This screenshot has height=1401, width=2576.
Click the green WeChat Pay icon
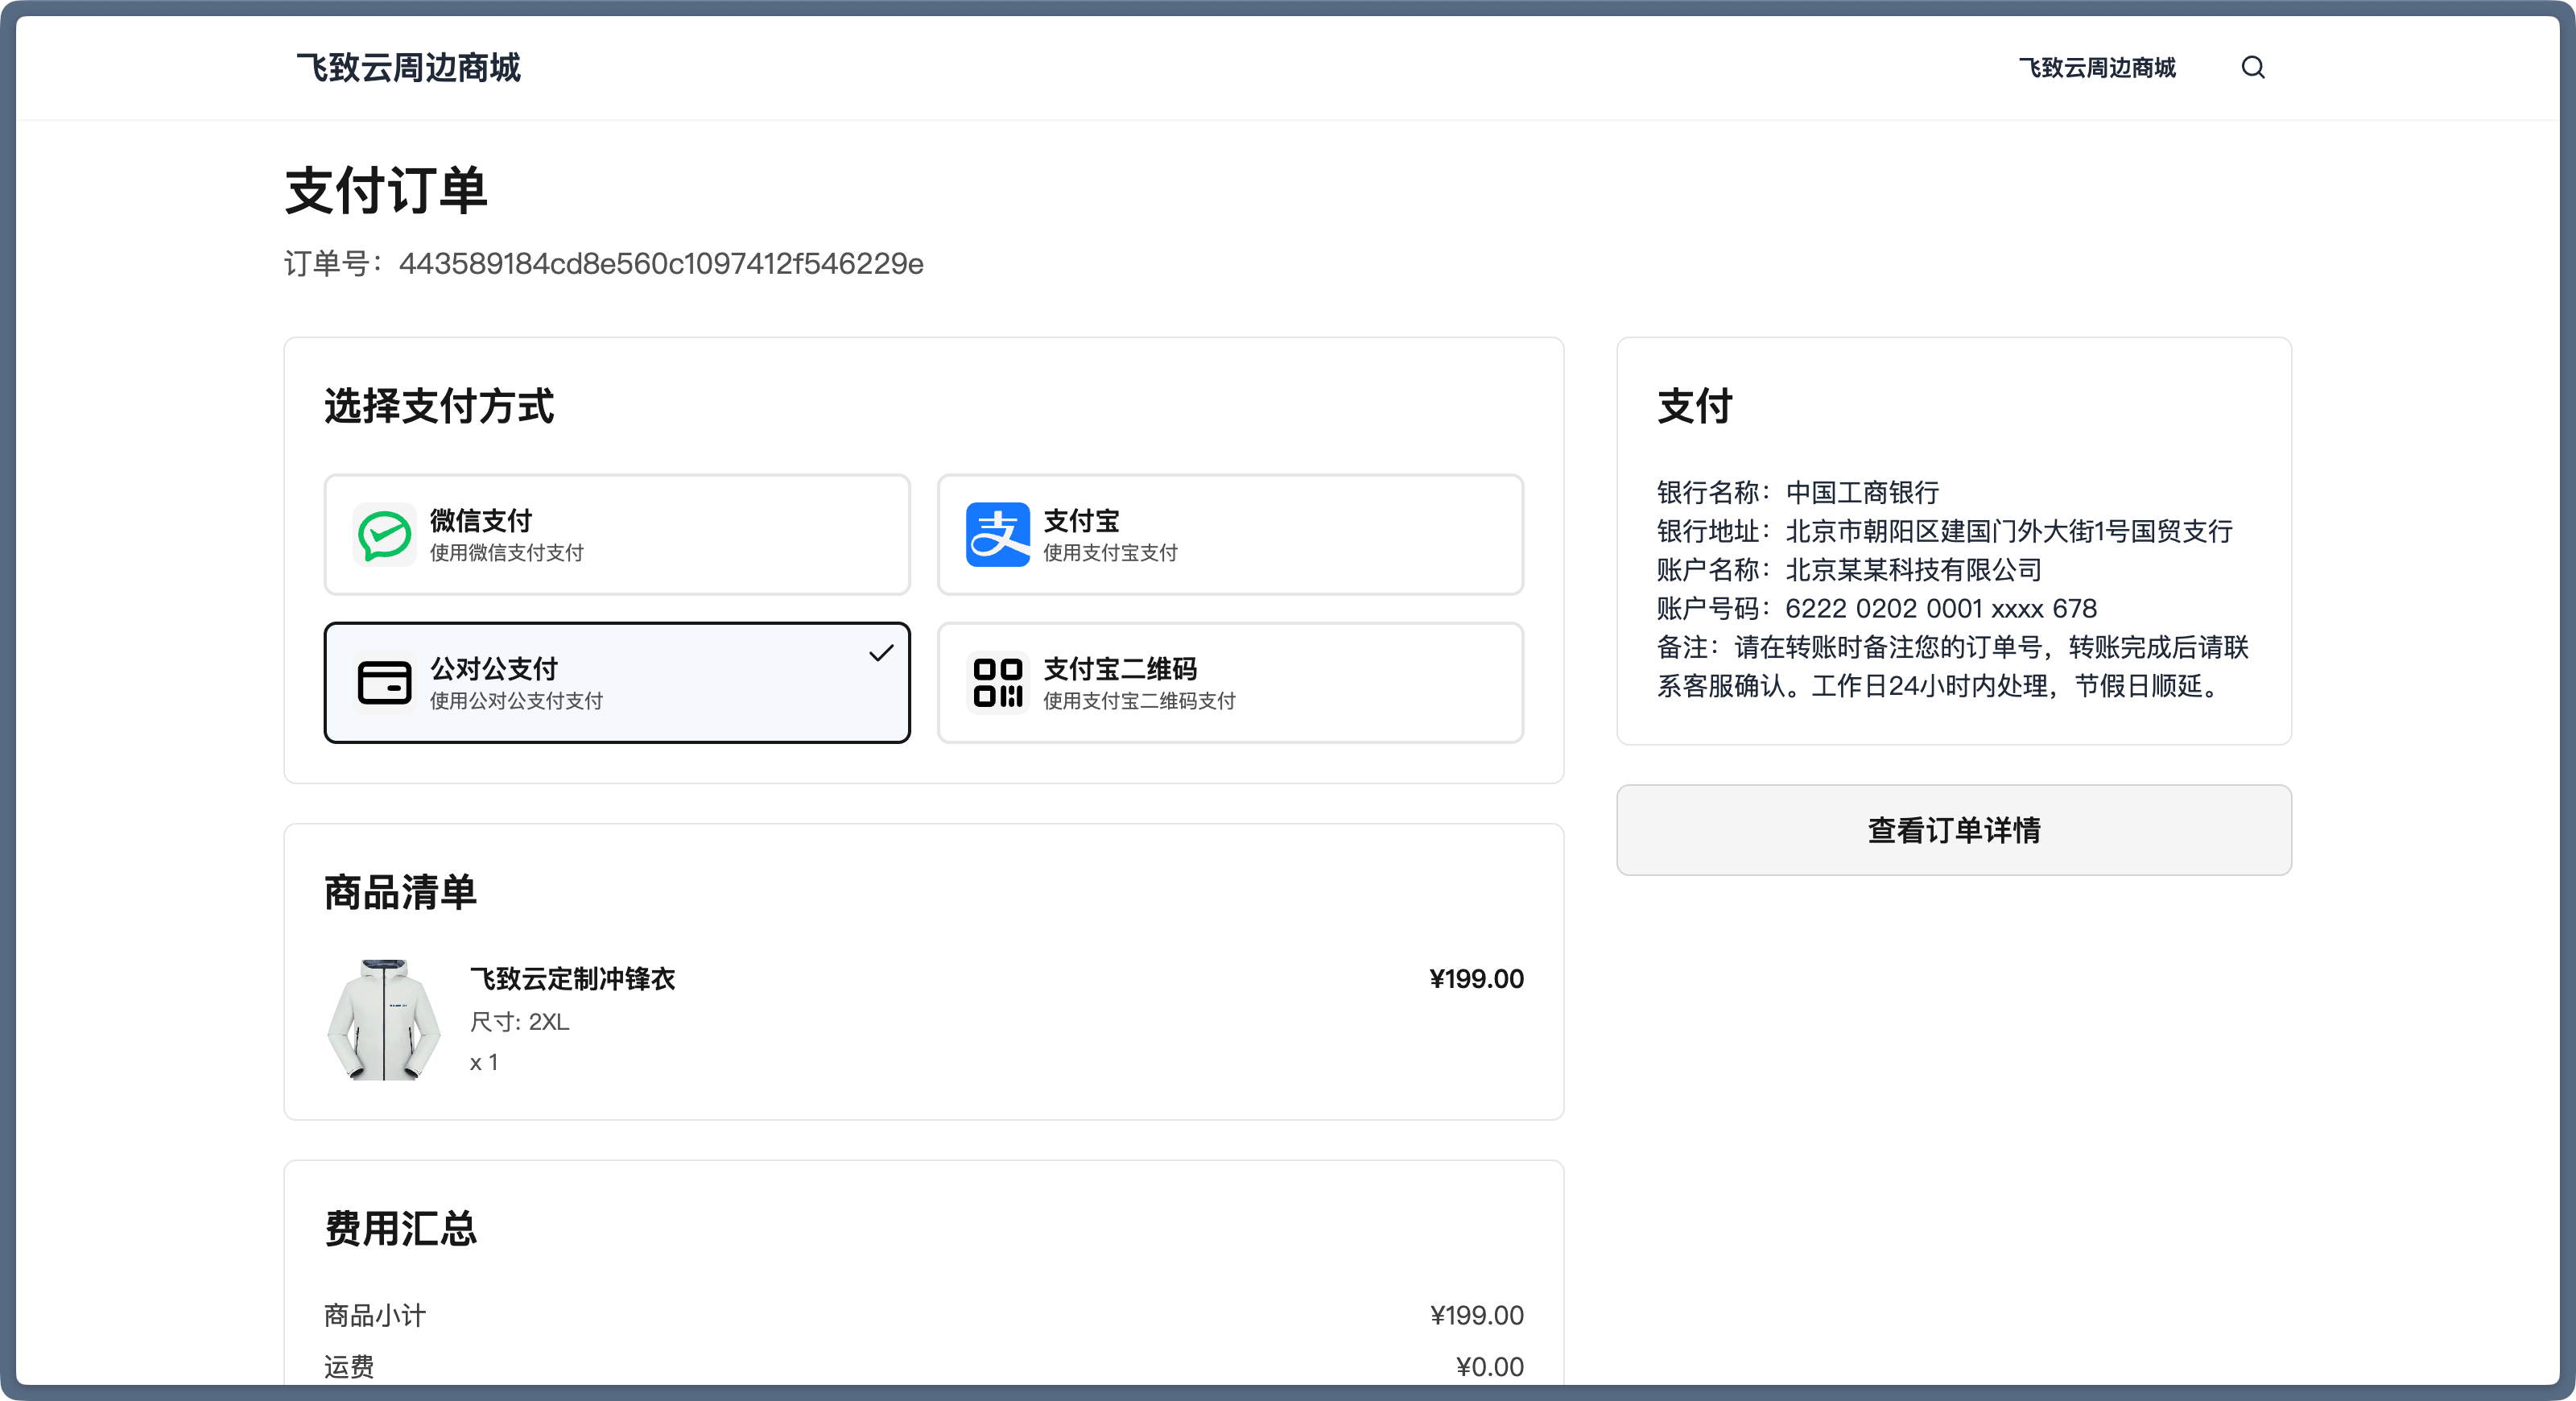pos(384,535)
